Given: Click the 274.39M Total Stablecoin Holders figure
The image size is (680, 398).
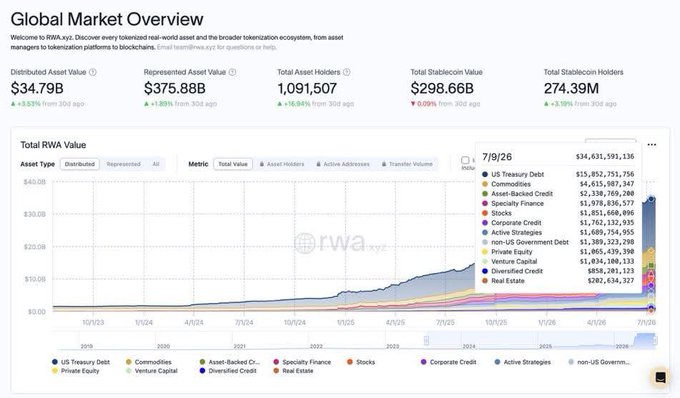Looking at the screenshot, I should point(571,88).
